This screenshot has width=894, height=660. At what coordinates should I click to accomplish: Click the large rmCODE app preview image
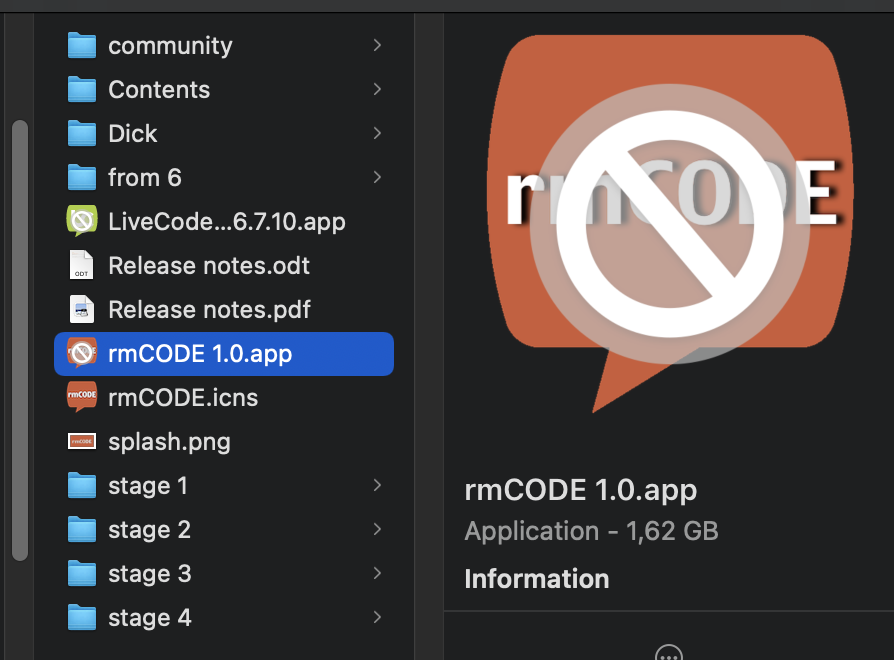(670, 223)
